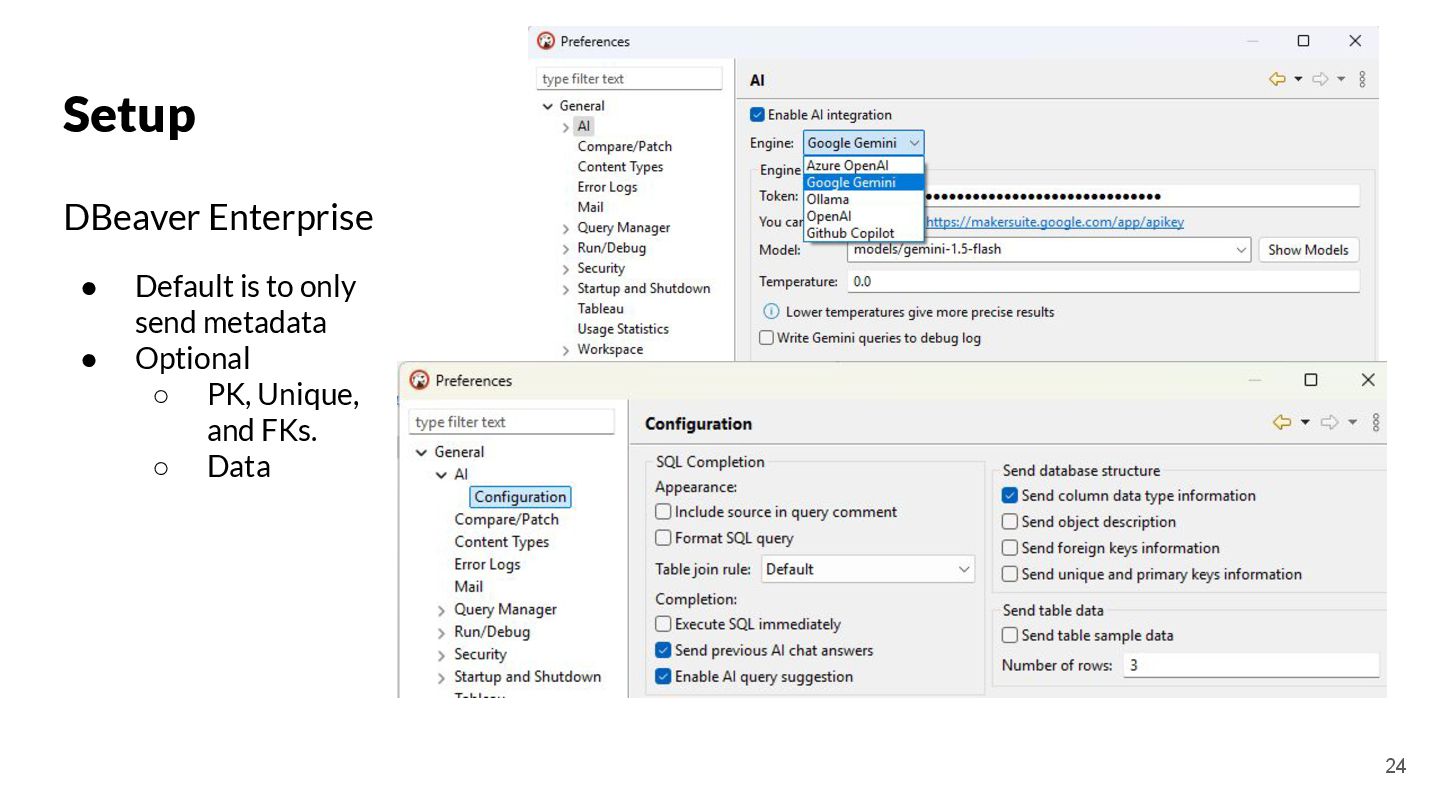
Task: Click the upper type filter text field
Action: coord(630,79)
